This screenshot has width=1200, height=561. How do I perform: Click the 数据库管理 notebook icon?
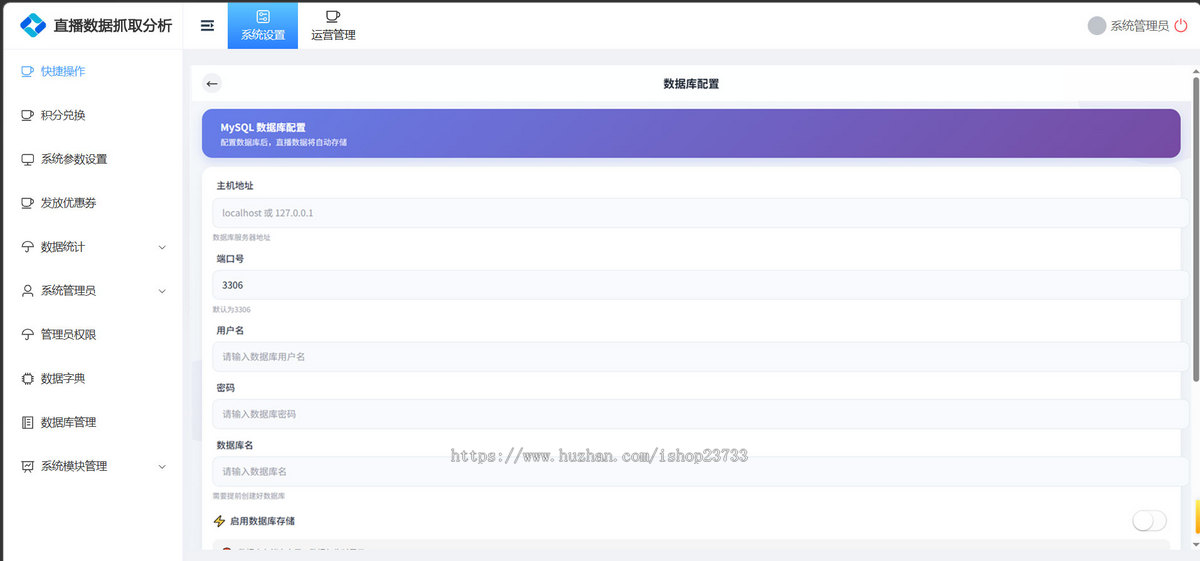(27, 423)
